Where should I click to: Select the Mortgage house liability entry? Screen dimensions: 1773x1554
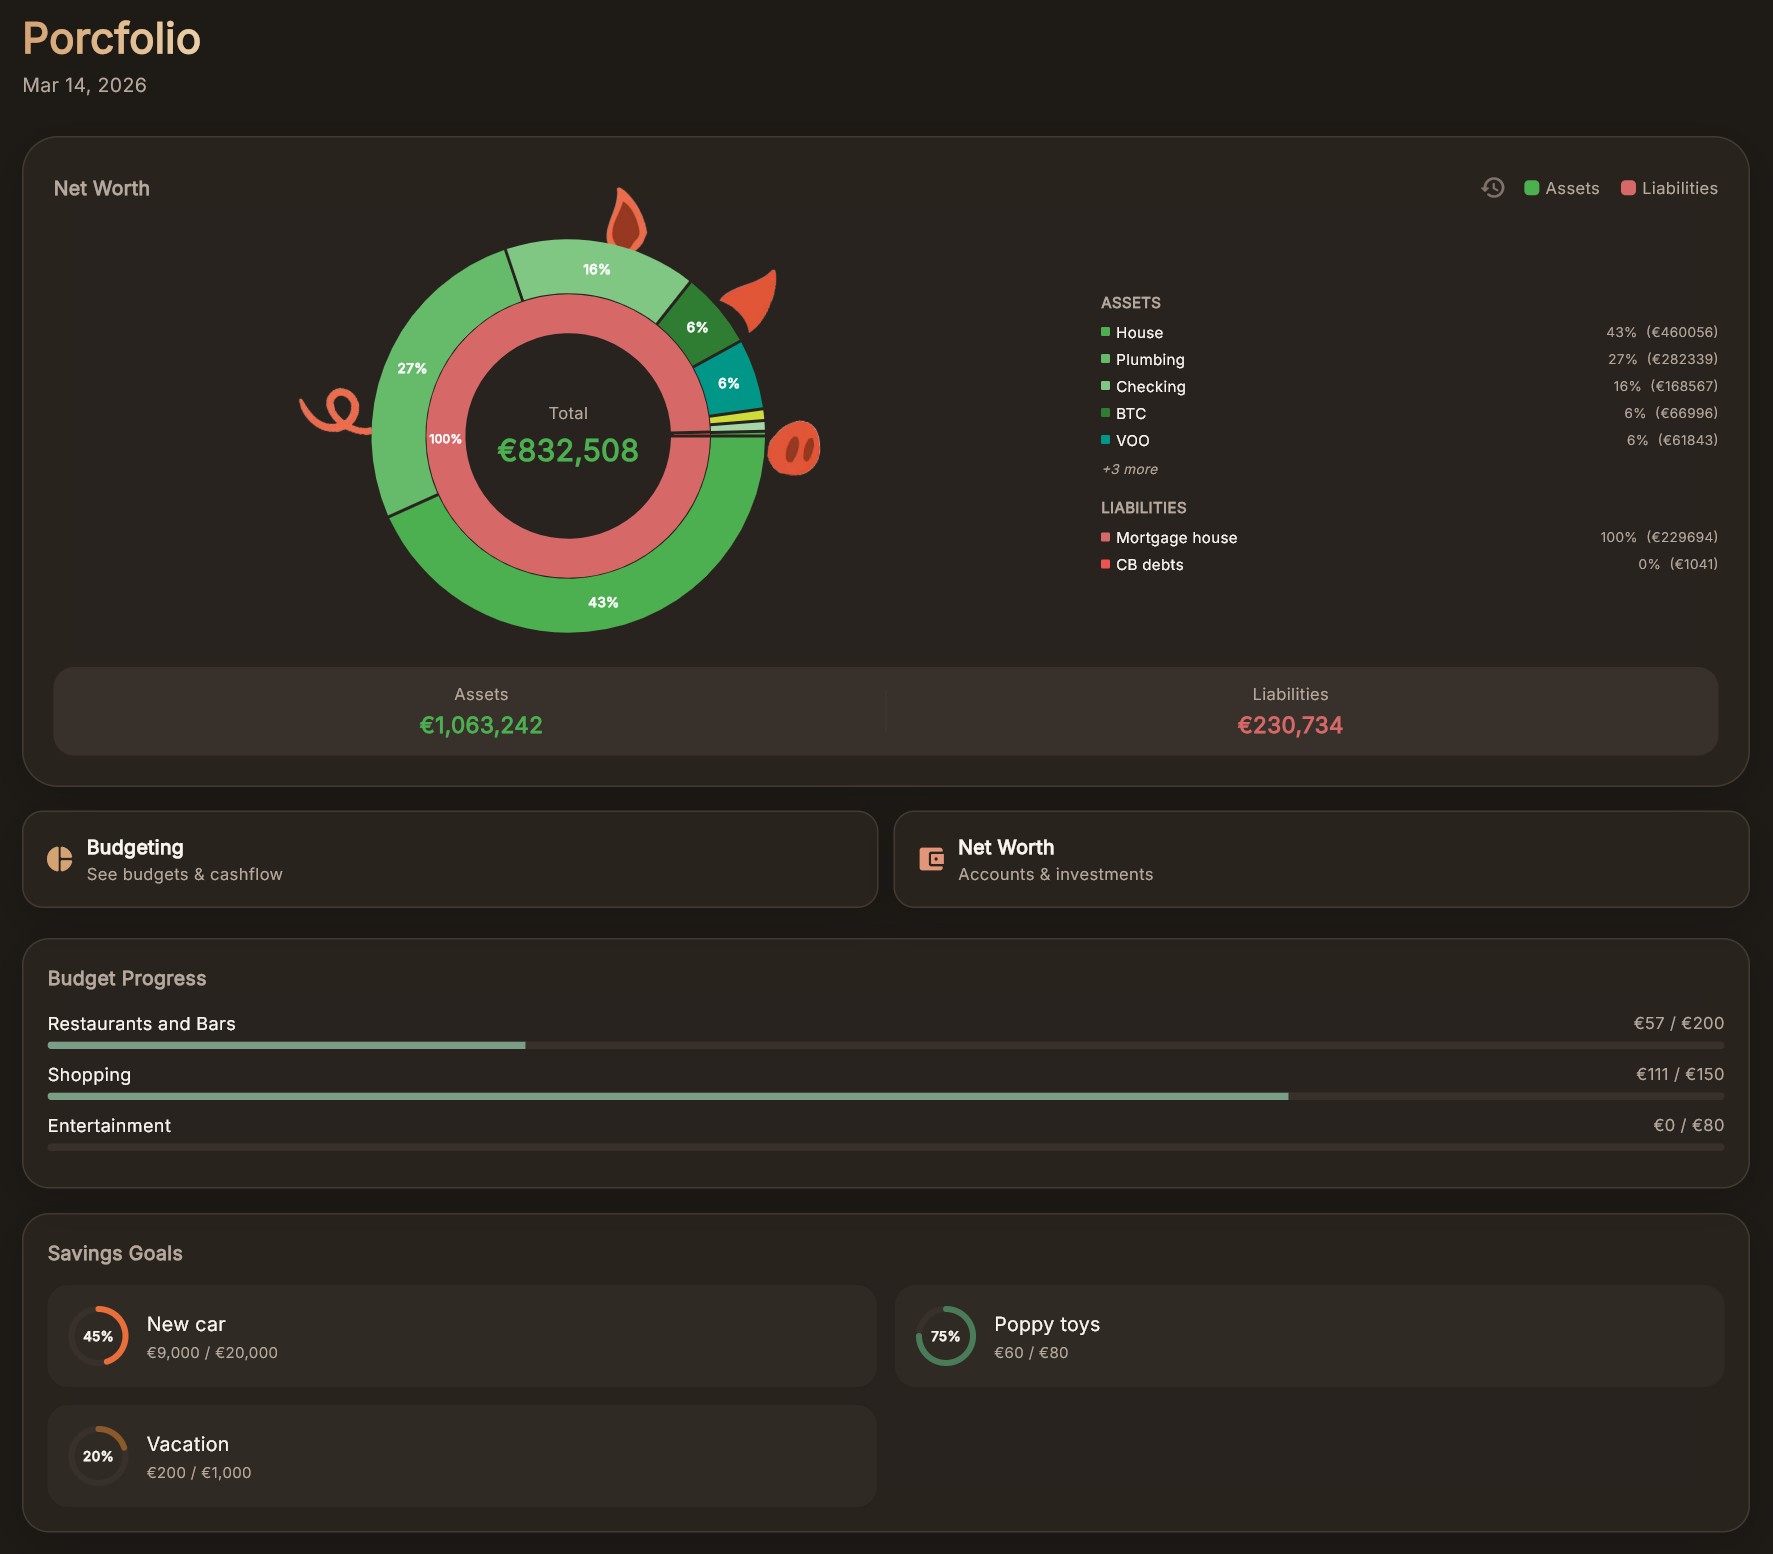coord(1176,538)
